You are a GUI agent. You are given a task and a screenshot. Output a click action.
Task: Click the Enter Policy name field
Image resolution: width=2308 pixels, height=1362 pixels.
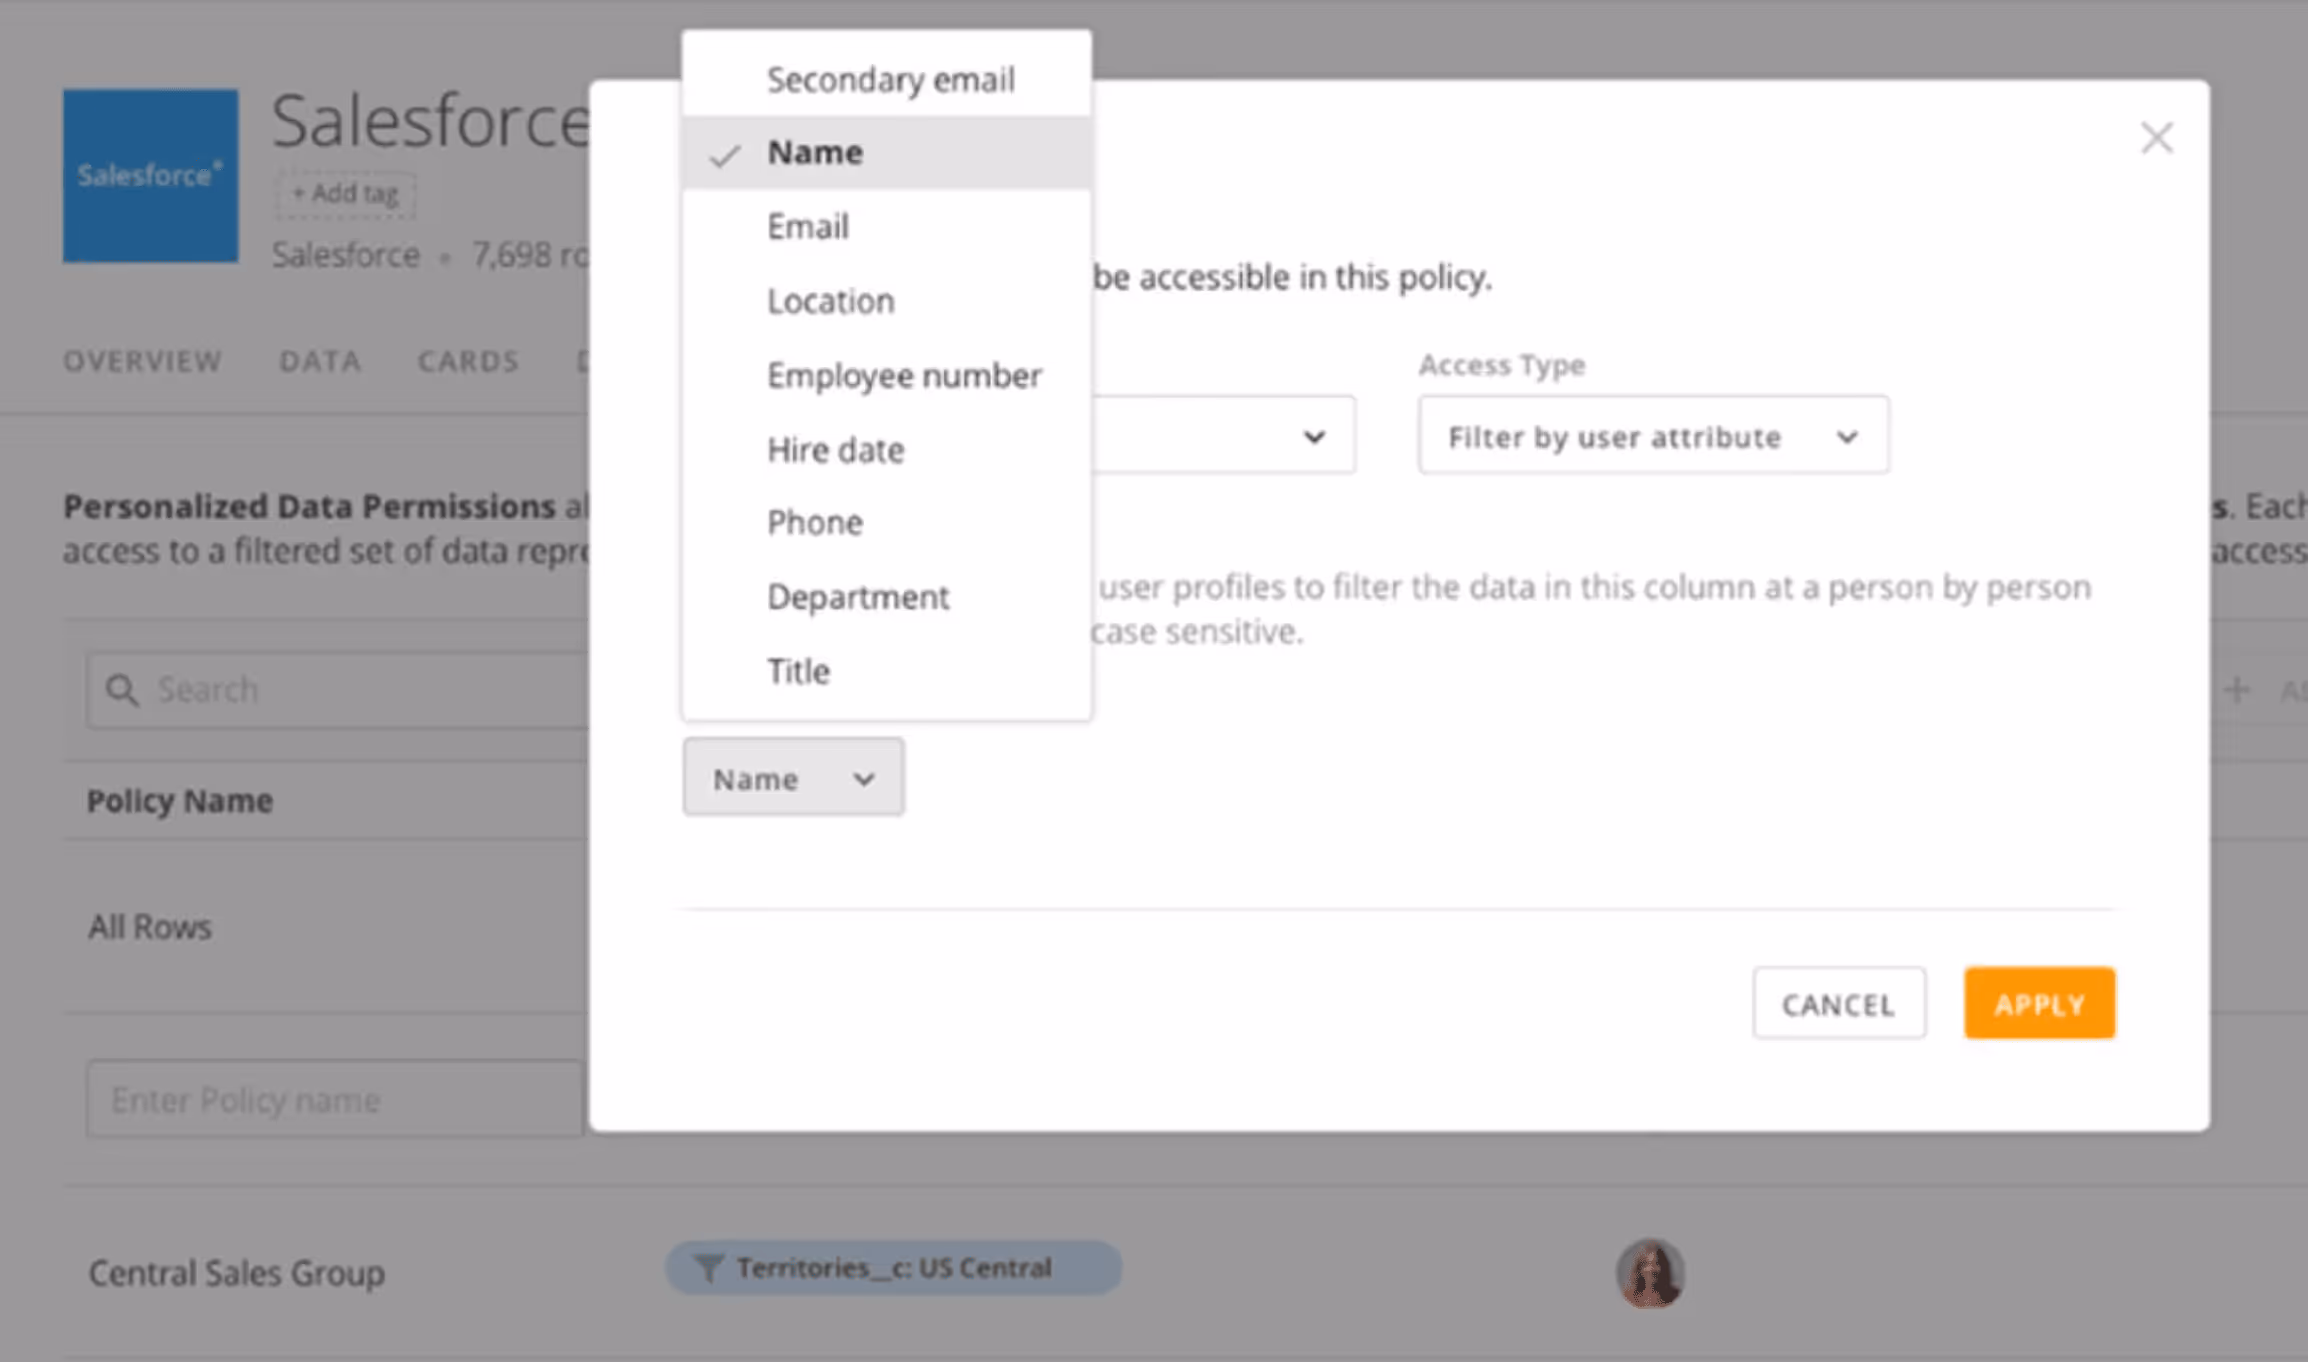pyautogui.click(x=335, y=1100)
